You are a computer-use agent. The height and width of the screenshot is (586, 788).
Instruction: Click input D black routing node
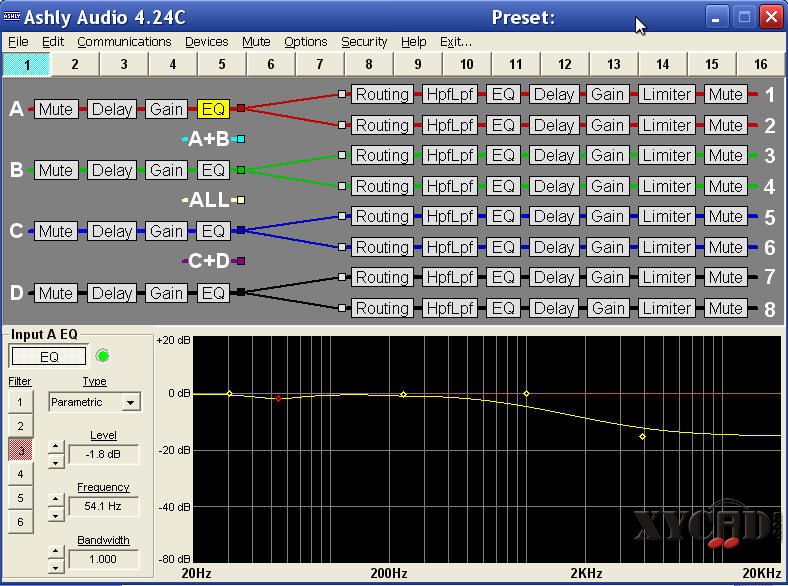[241, 292]
